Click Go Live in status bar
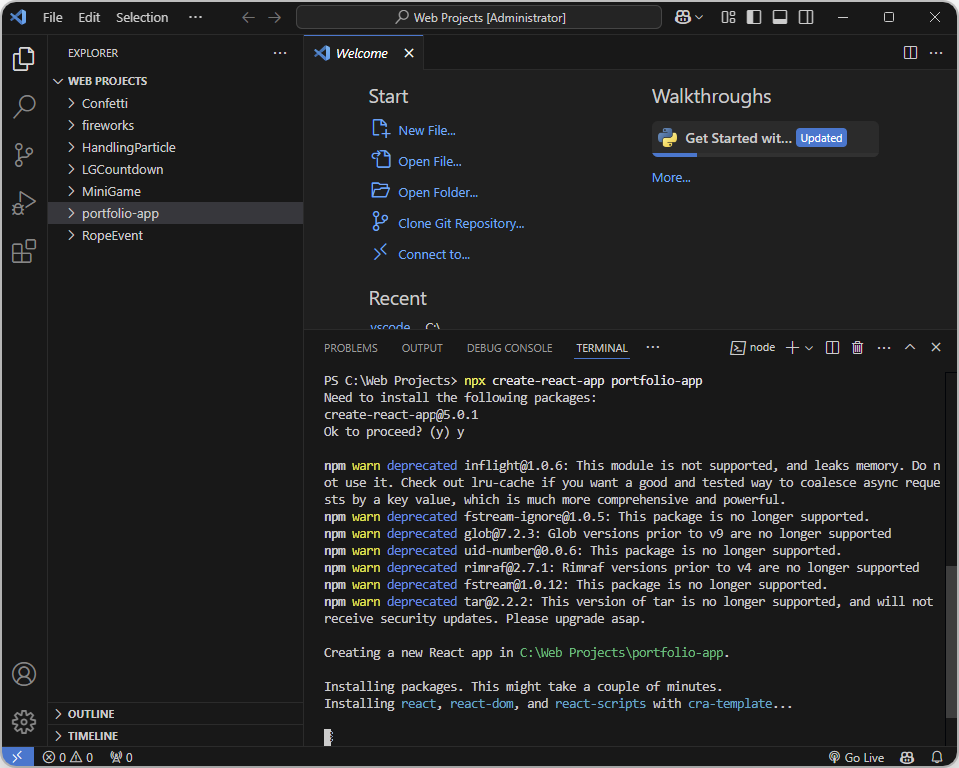The image size is (959, 768). [x=856, y=758]
